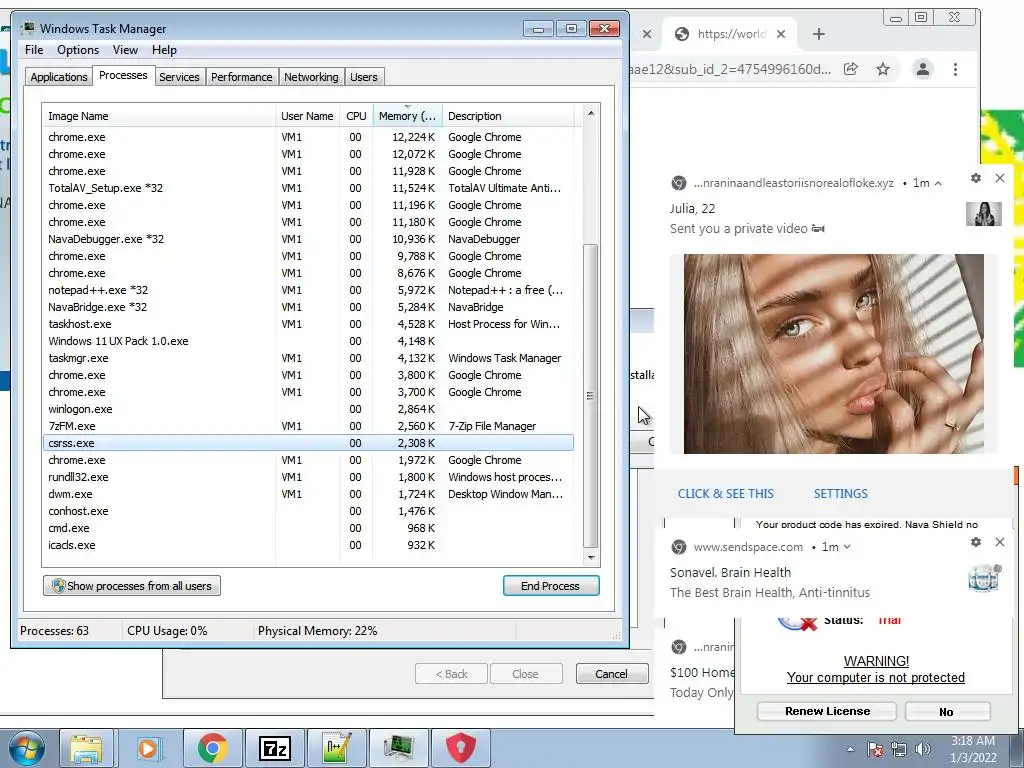Open Windows Start menu orb

[x=26, y=748]
